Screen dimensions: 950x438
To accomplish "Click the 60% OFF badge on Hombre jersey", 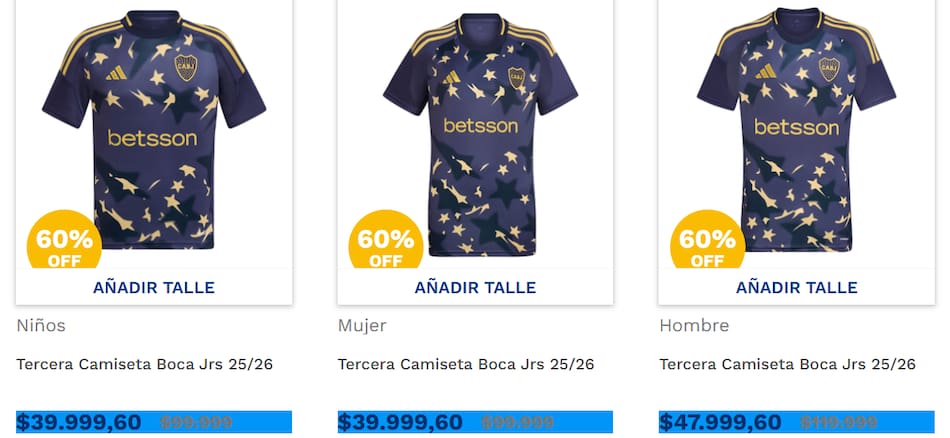I will [708, 240].
